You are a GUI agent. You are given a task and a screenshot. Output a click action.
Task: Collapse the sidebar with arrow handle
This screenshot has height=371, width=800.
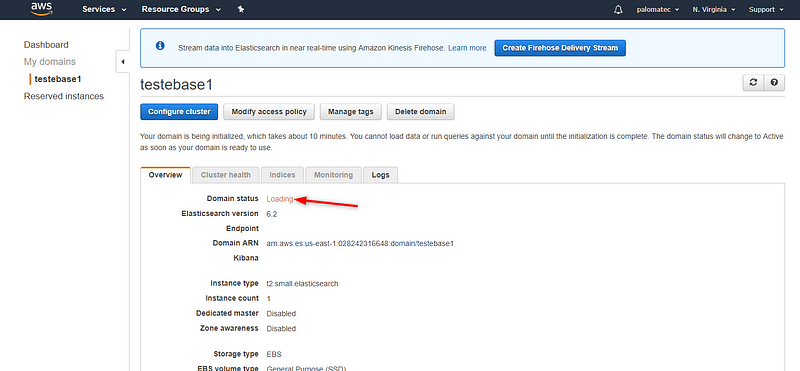[x=123, y=62]
